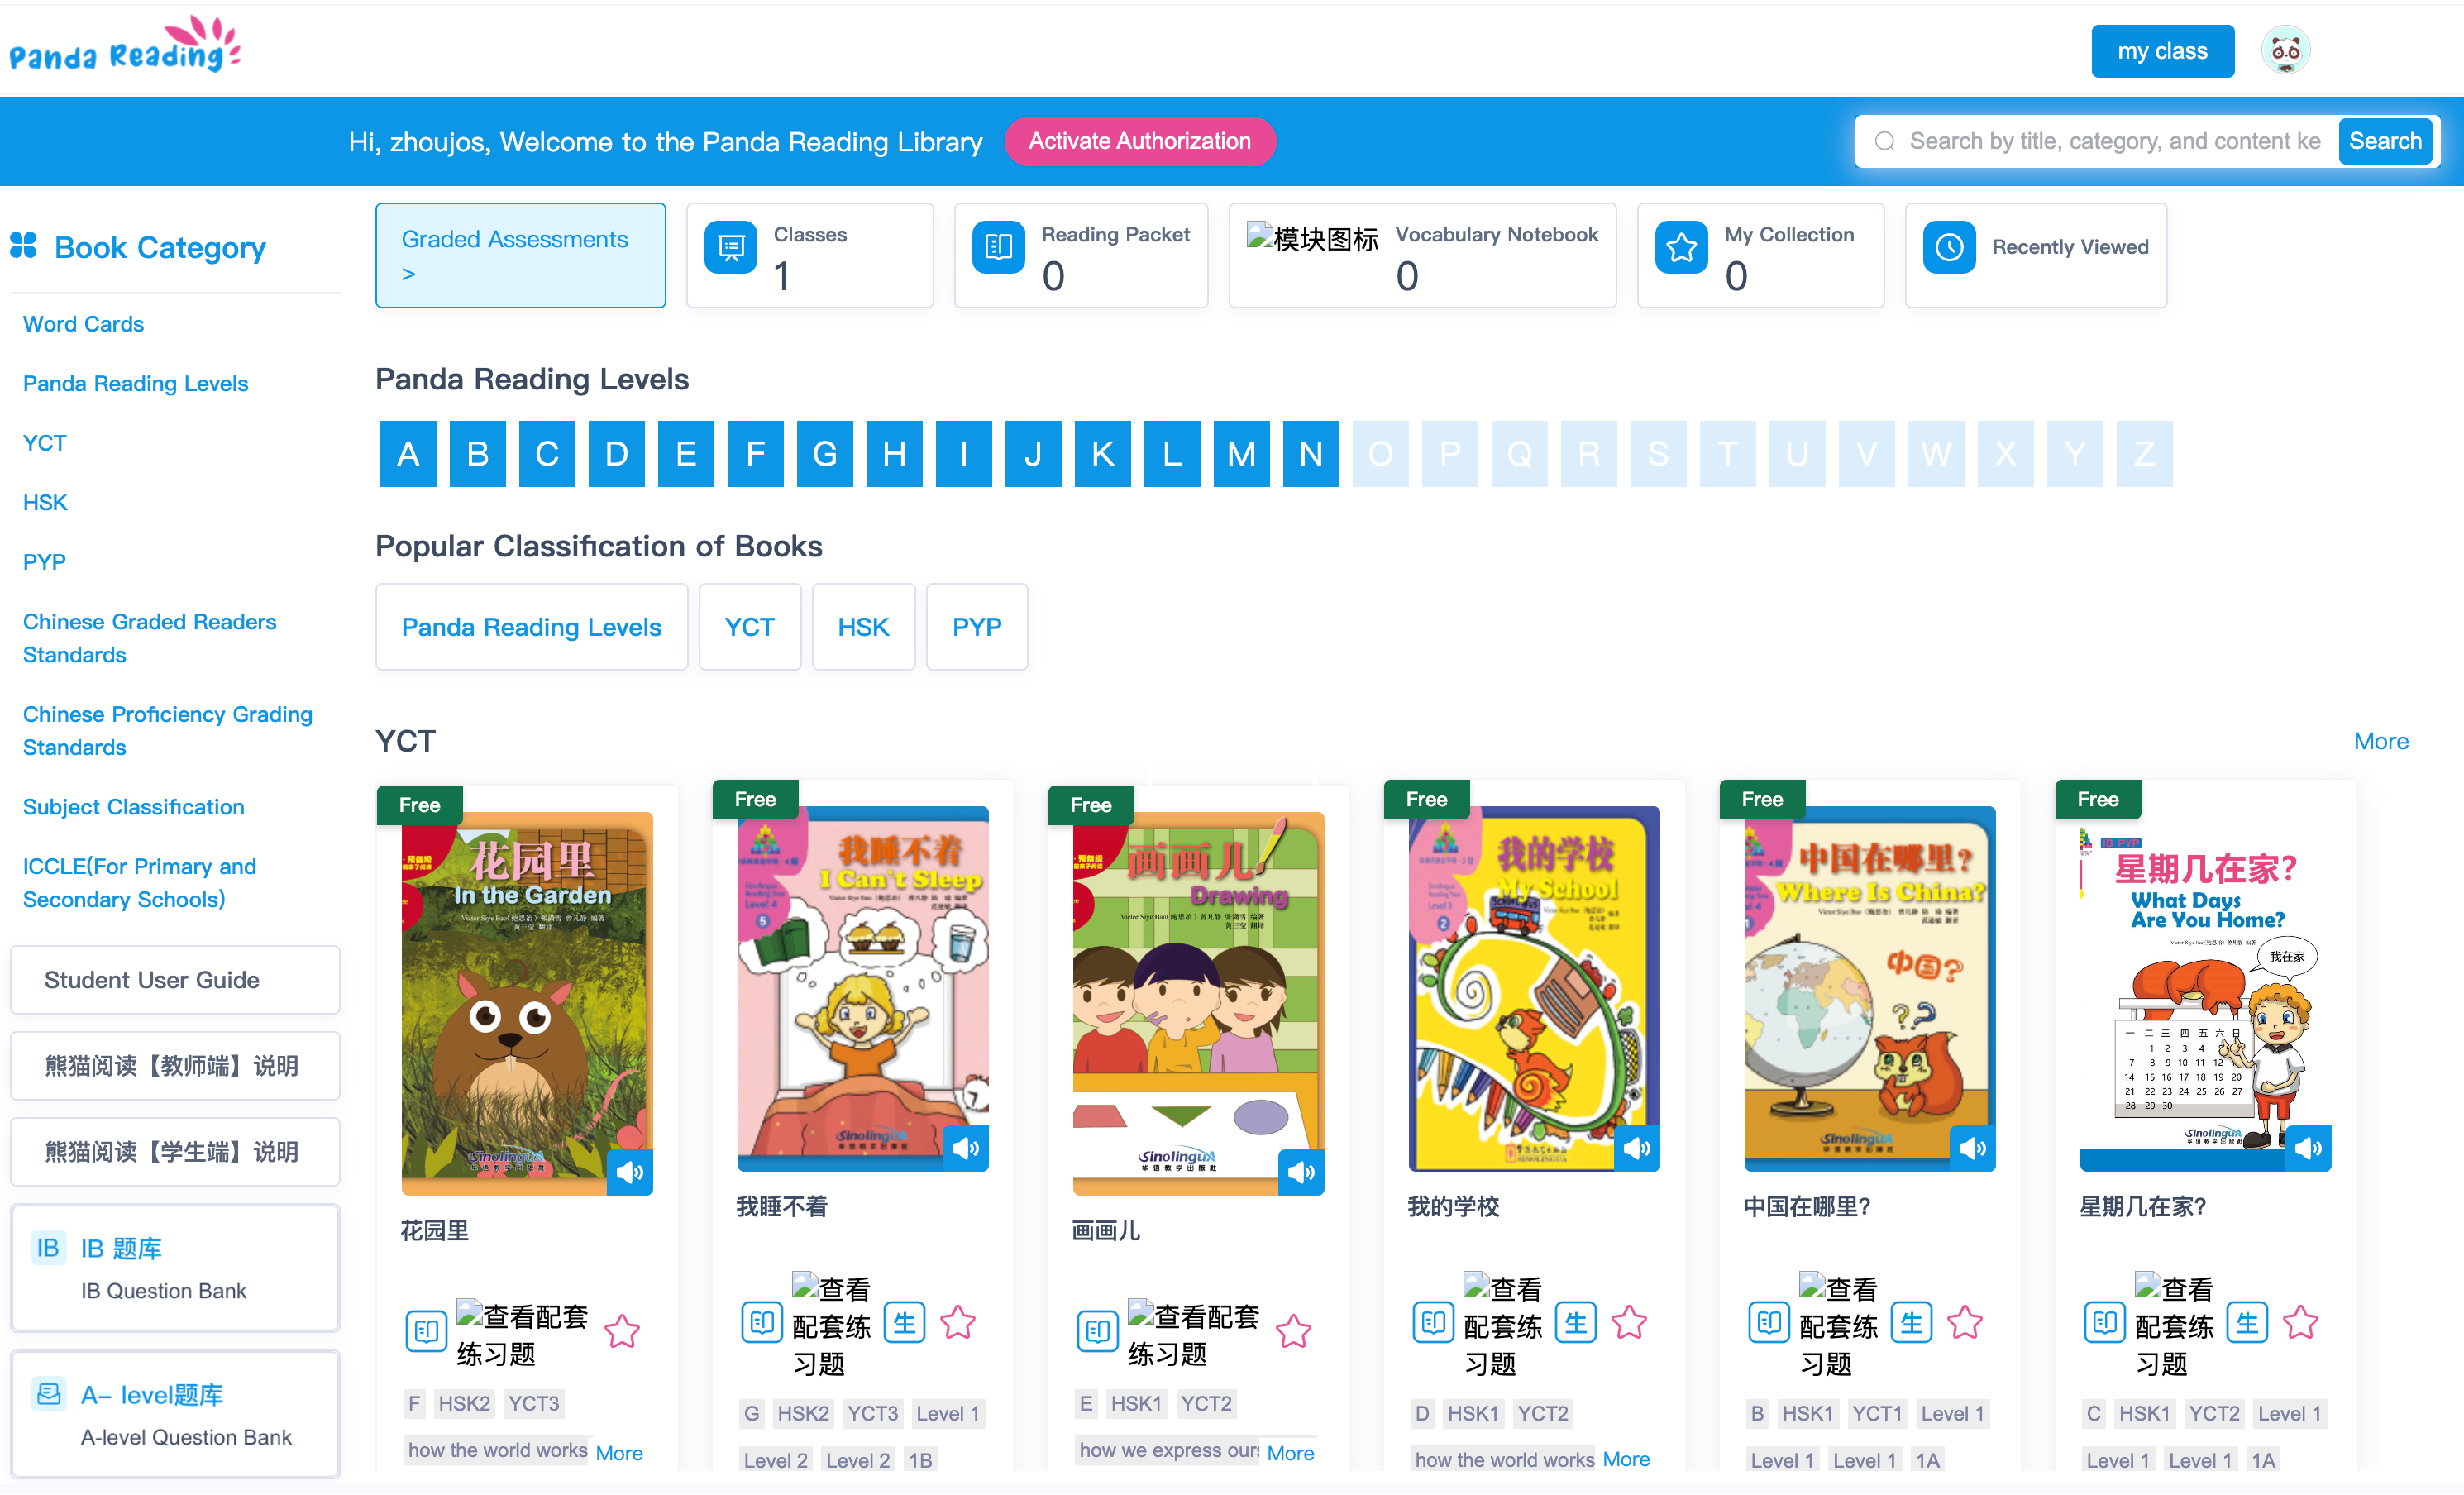Open the Reading Packet book icon
The width and height of the screenshot is (2464, 1495).
click(998, 247)
